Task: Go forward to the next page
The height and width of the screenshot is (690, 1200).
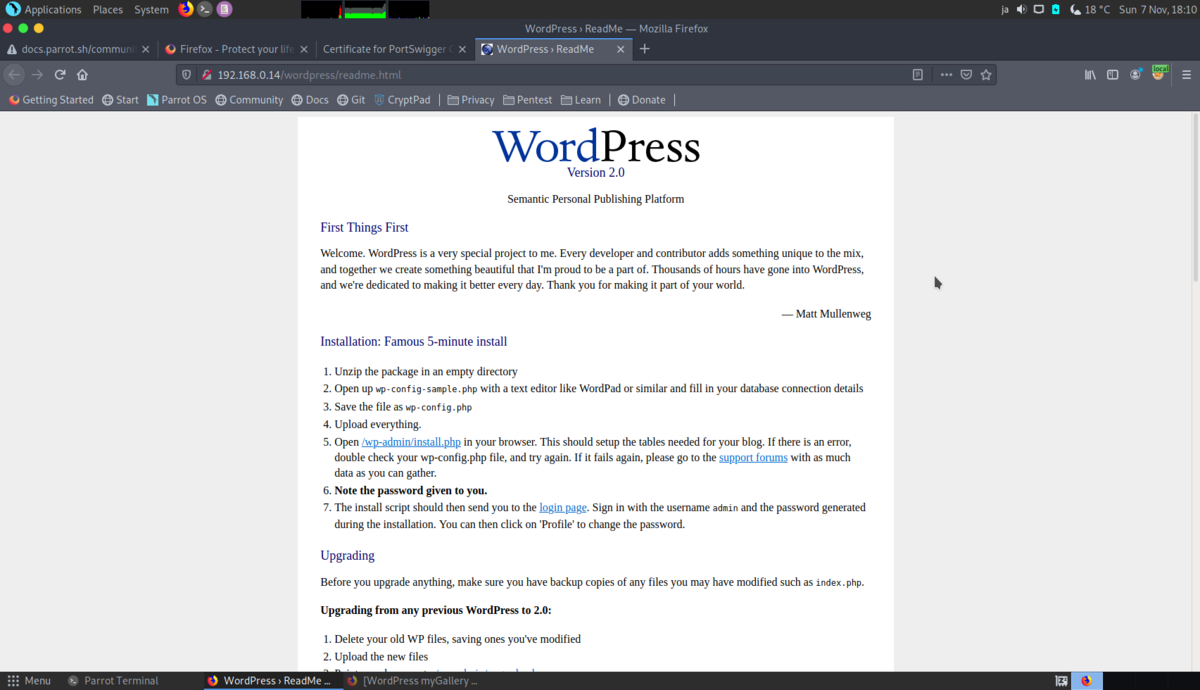Action: coord(37,74)
